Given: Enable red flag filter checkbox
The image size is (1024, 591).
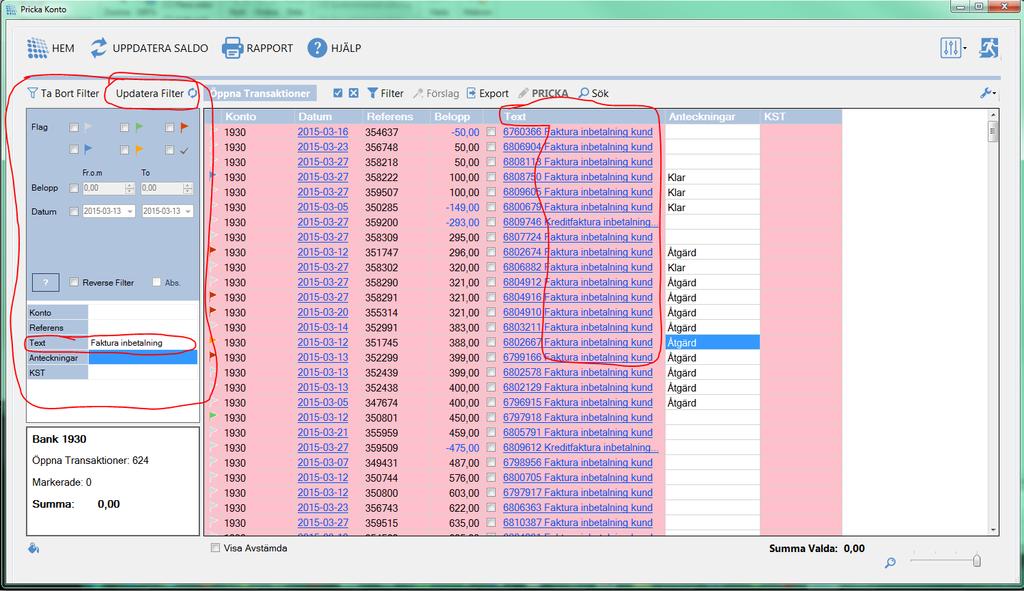Looking at the screenshot, I should pos(170,127).
